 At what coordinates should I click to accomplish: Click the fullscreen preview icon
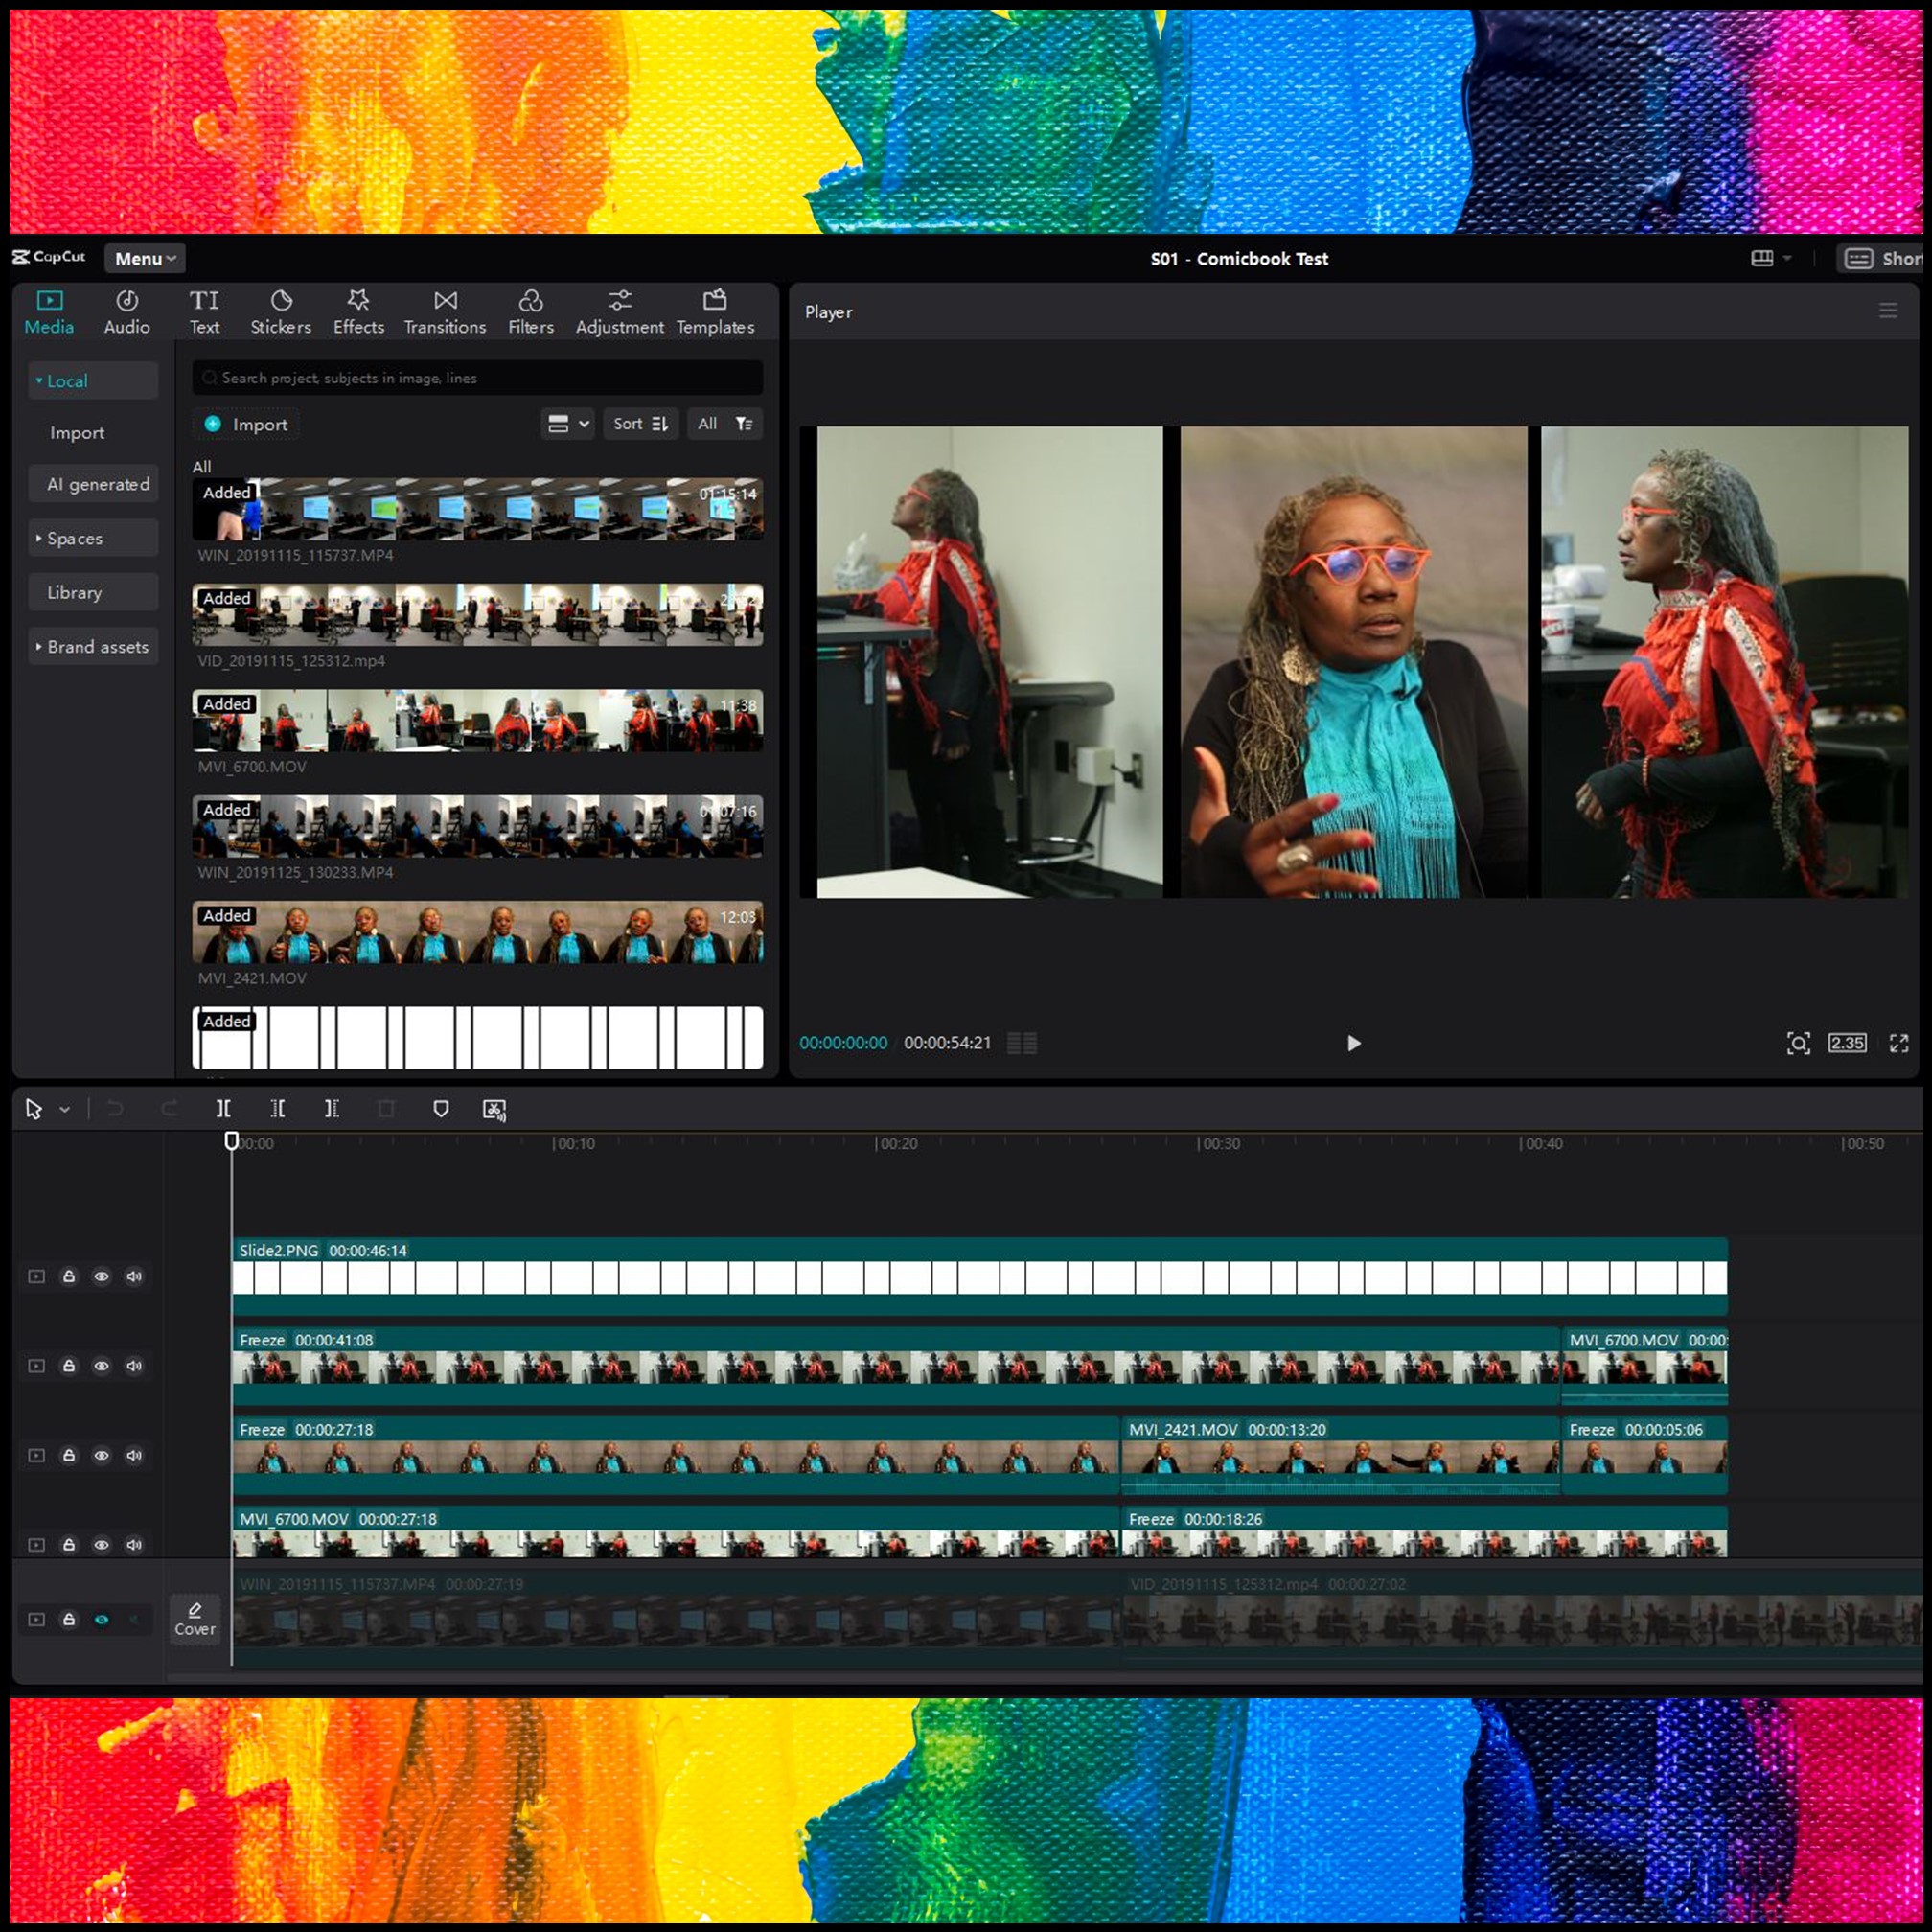1898,1043
